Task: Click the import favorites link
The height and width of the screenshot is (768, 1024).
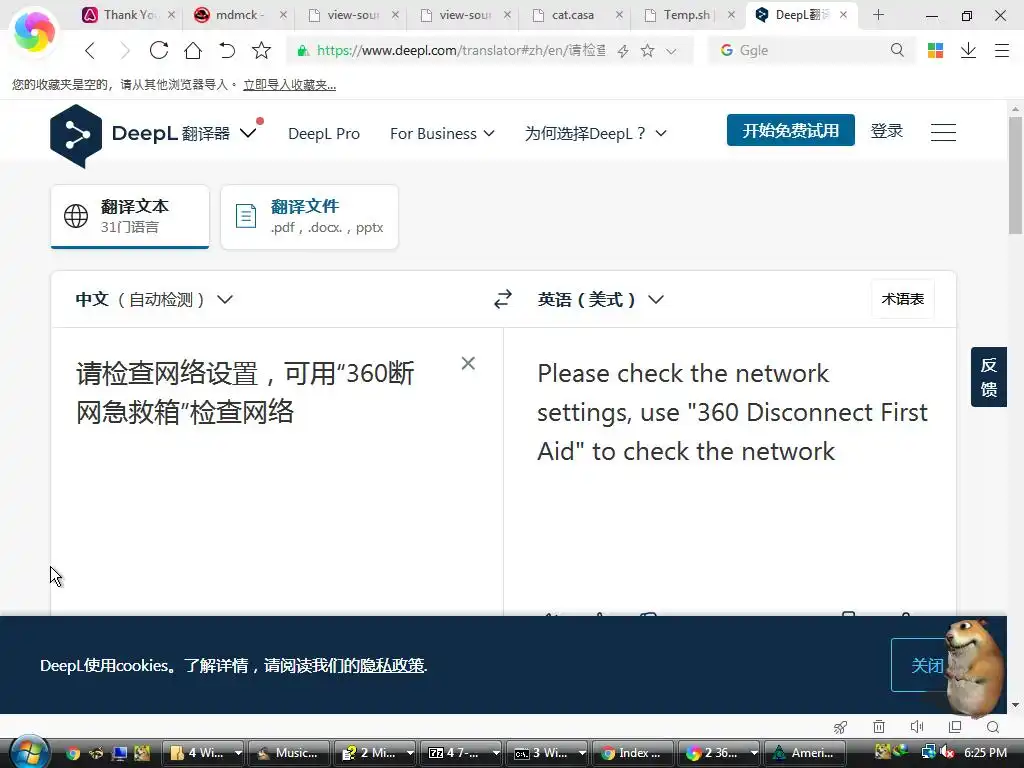Action: point(289,85)
